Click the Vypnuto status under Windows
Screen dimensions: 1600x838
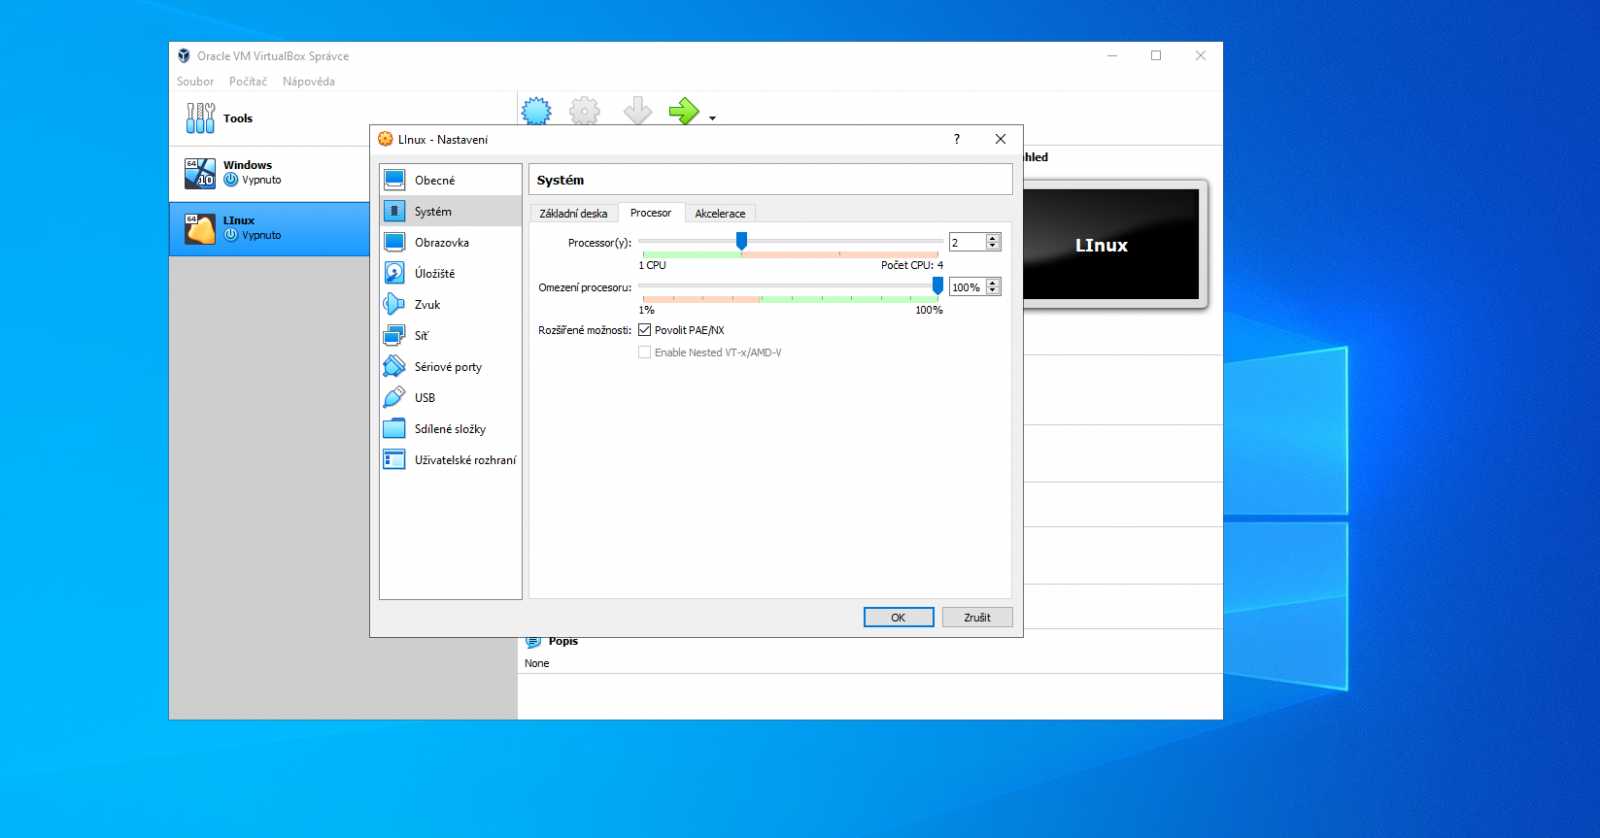tap(261, 180)
